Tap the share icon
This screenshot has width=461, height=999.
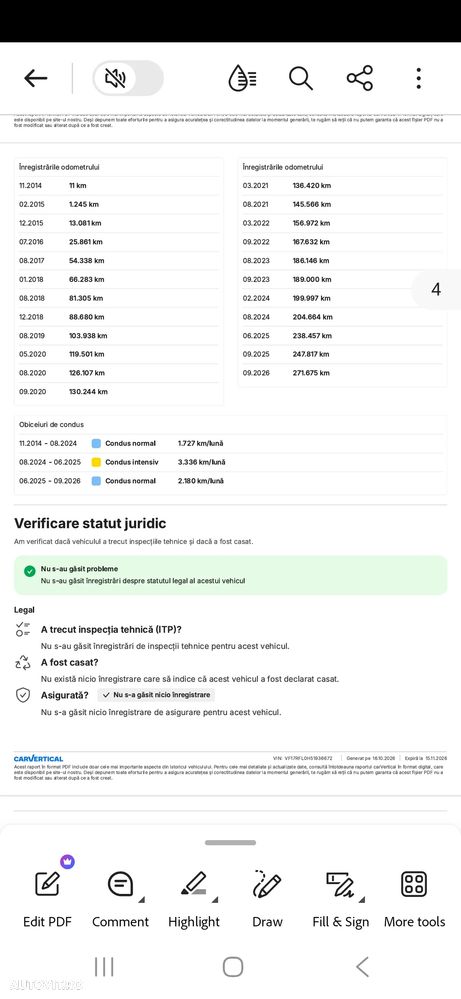[x=360, y=78]
